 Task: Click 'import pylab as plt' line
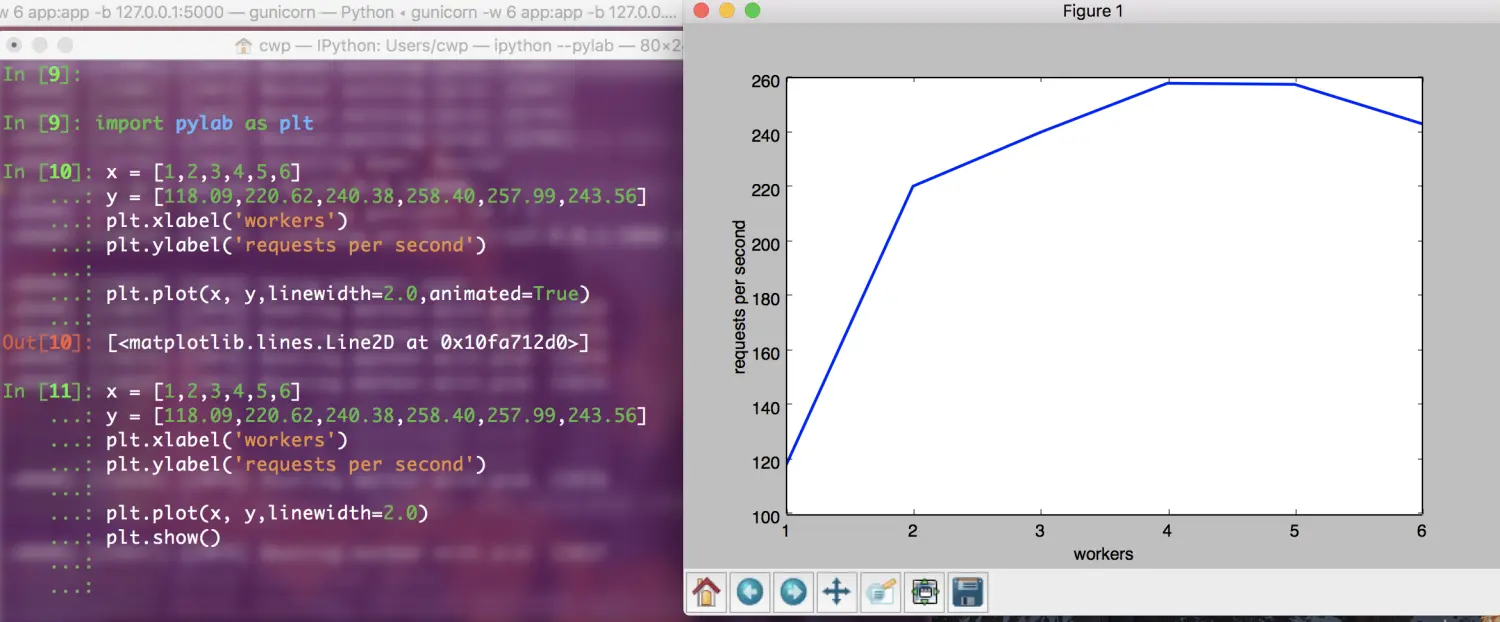click(204, 123)
